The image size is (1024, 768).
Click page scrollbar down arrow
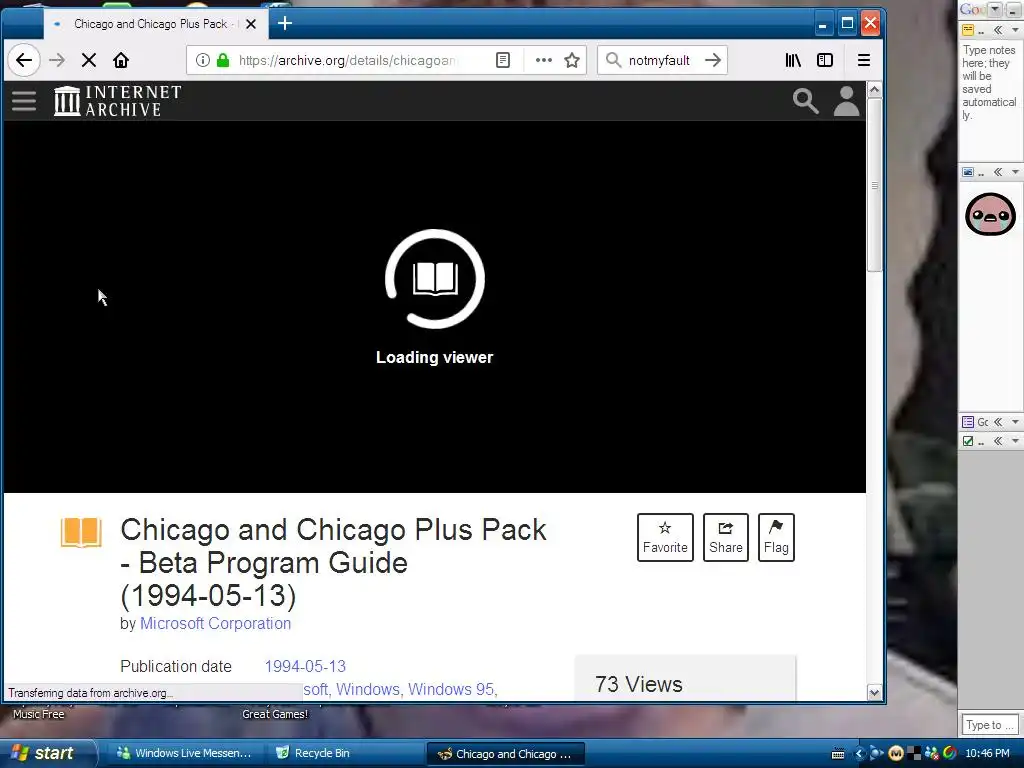874,693
